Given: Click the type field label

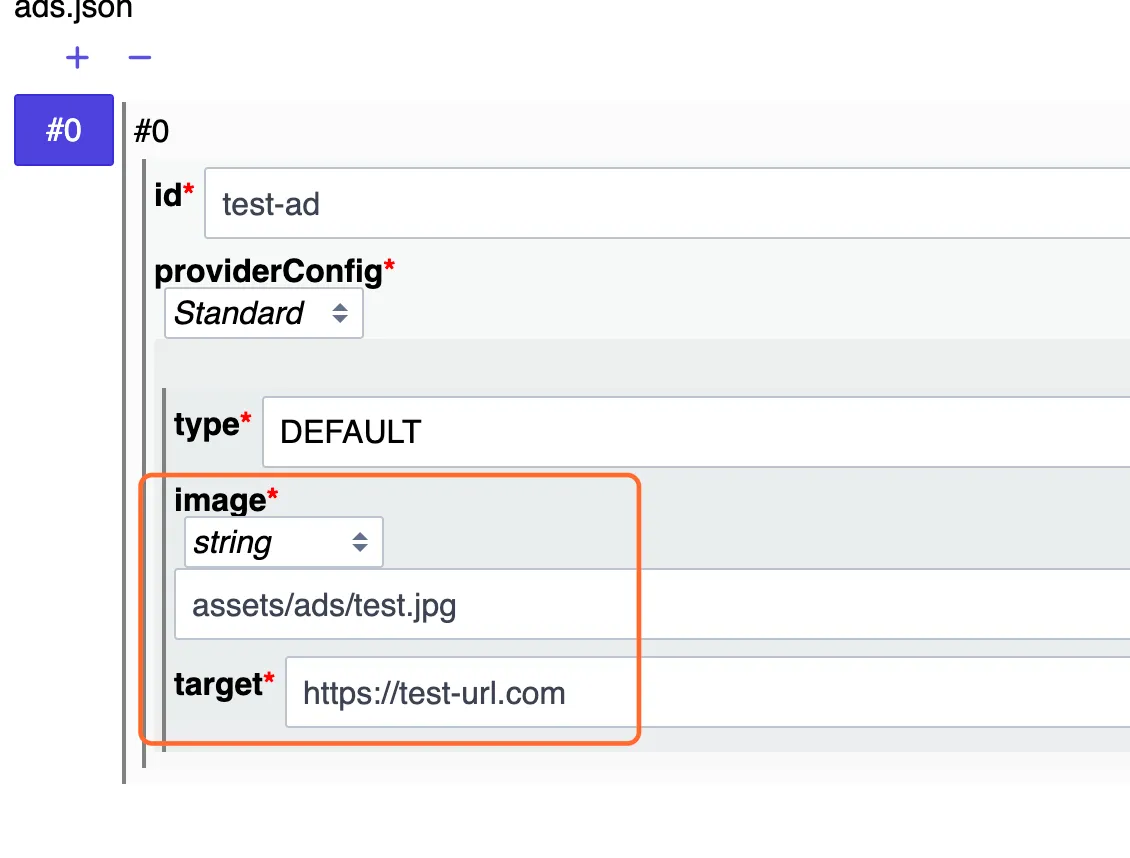Looking at the screenshot, I should (x=206, y=424).
